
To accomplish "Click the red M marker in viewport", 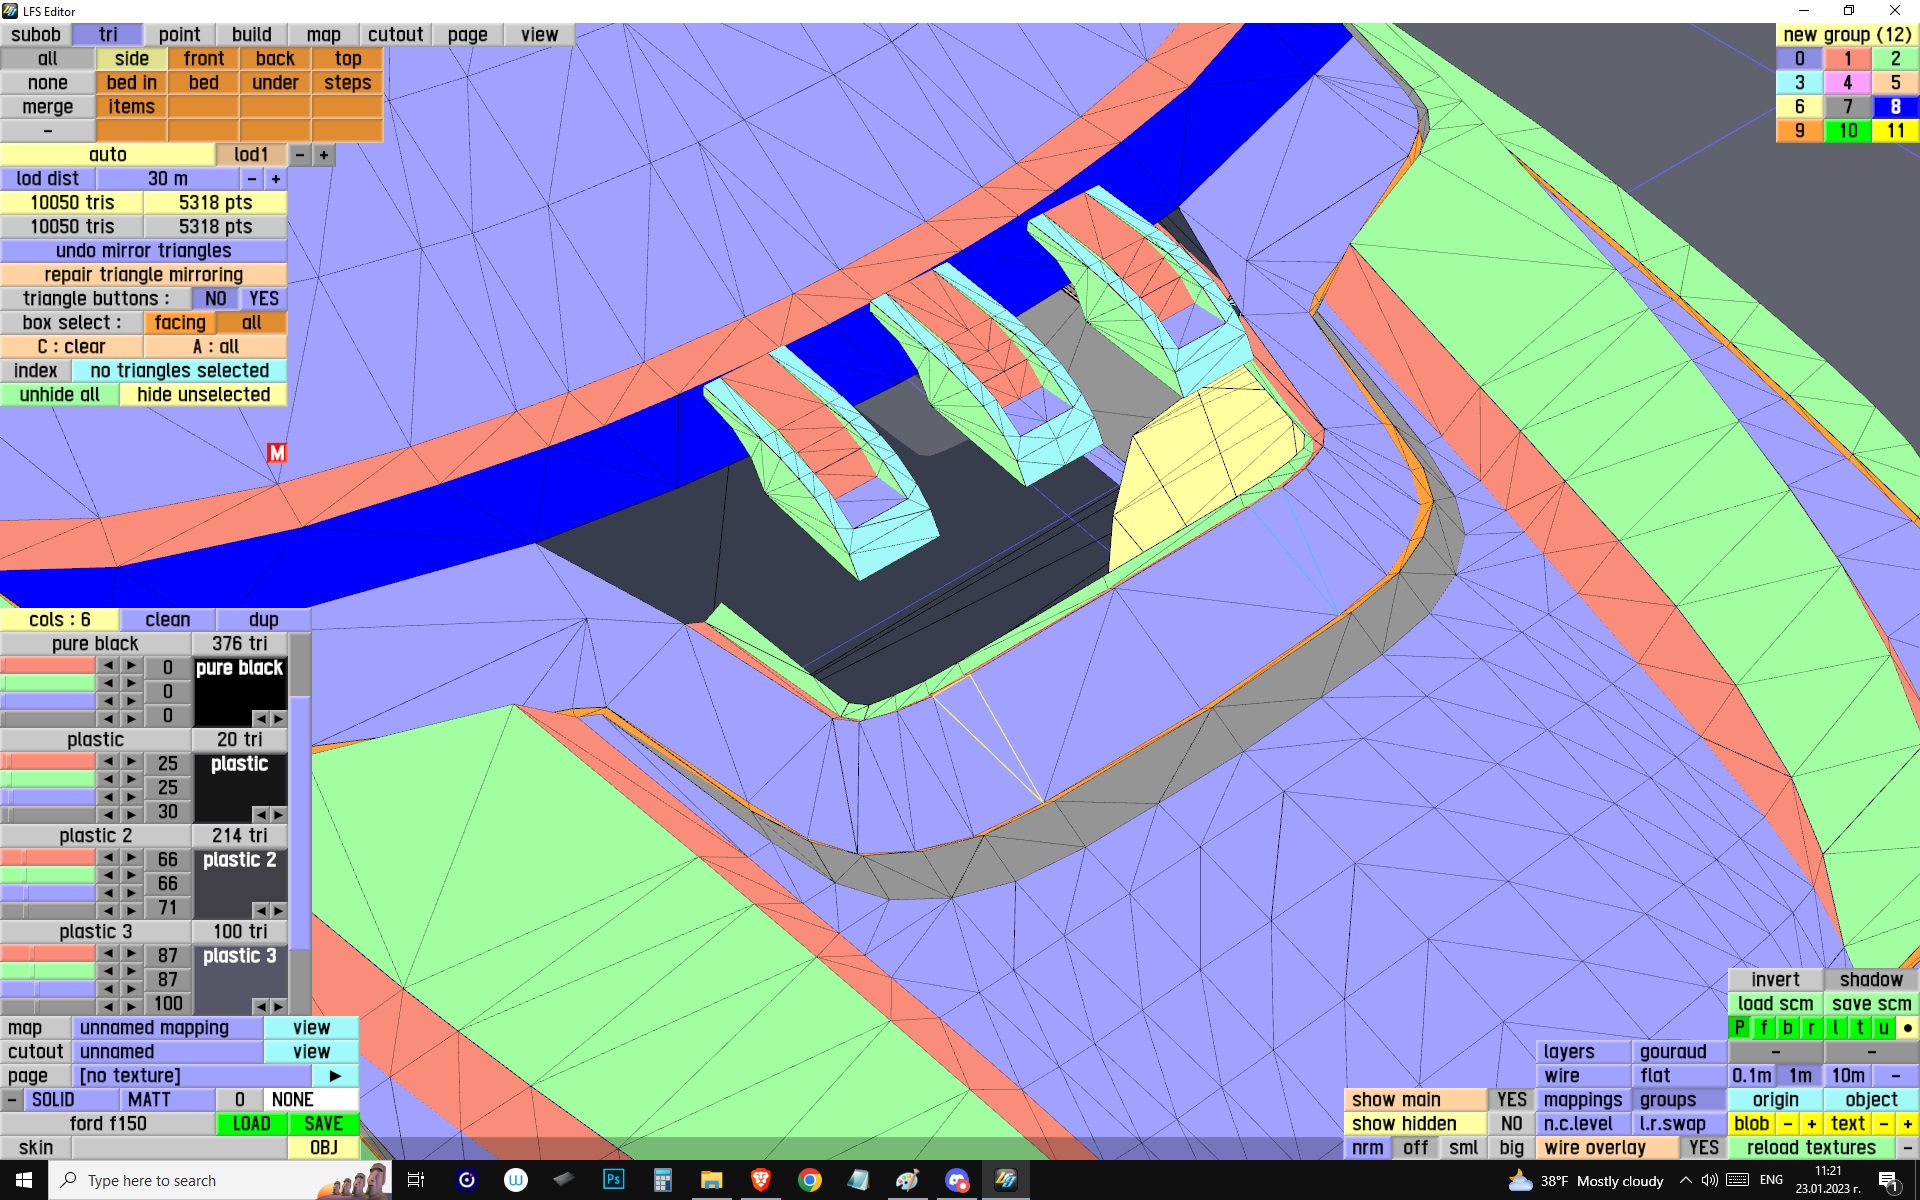I will coord(277,453).
